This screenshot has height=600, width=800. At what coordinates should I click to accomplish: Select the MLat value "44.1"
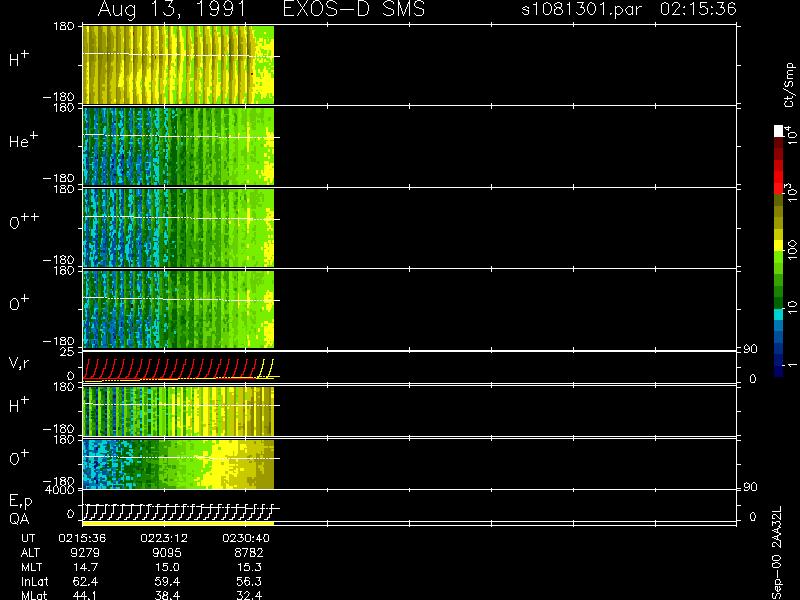click(x=86, y=595)
